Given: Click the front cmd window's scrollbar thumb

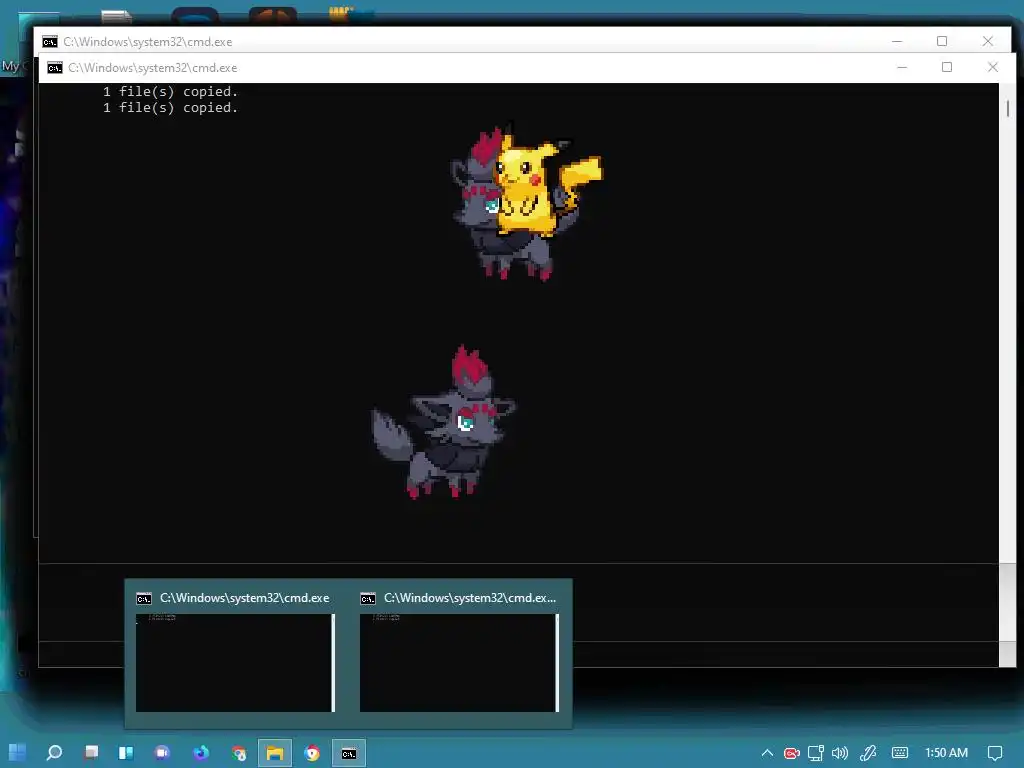Looking at the screenshot, I should [x=1008, y=108].
